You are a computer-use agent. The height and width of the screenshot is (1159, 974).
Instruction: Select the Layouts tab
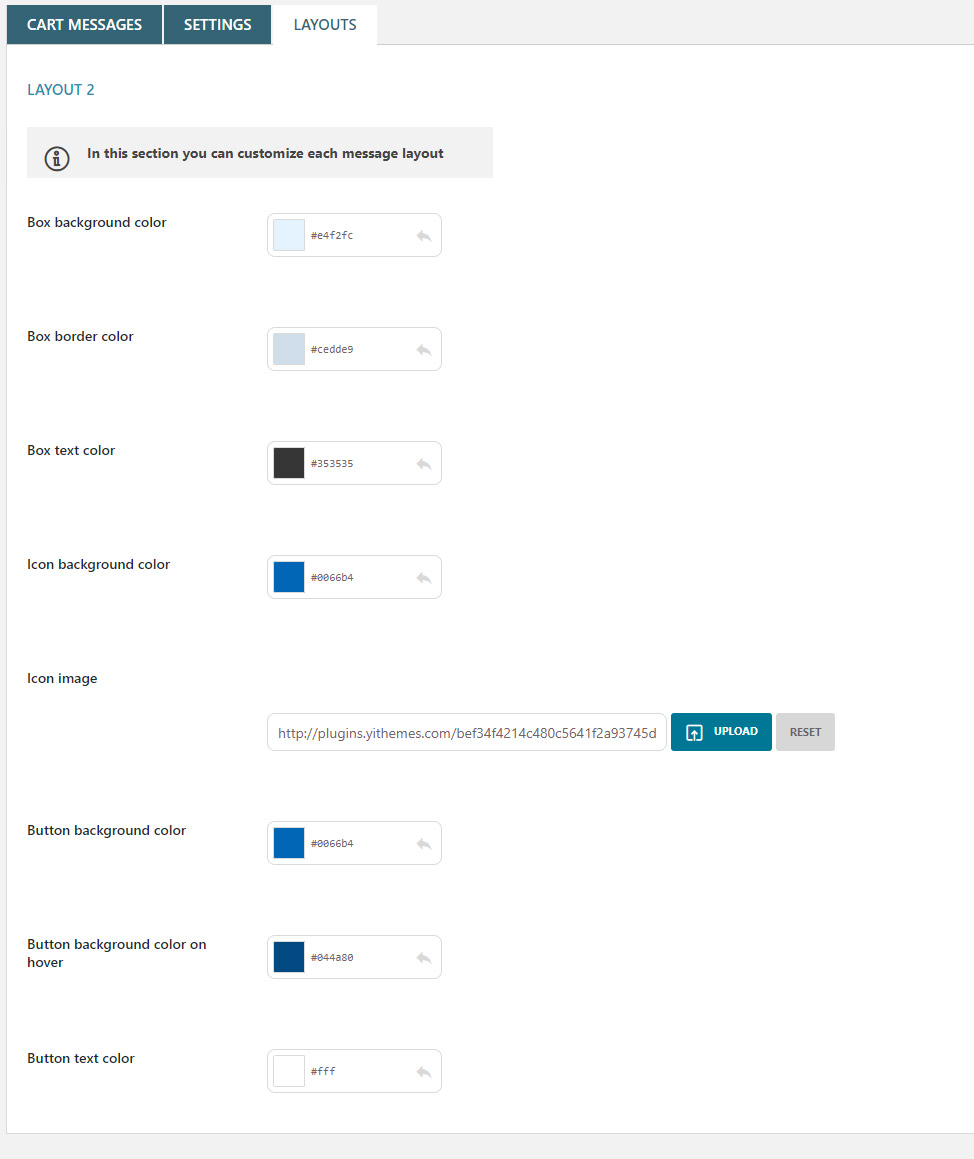click(325, 25)
